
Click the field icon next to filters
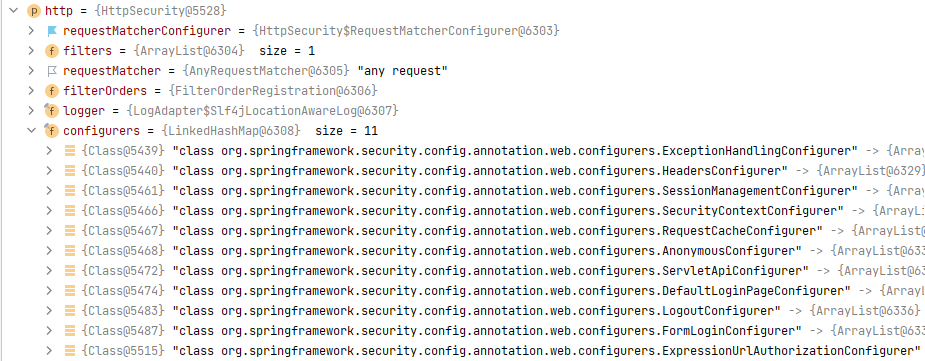pyautogui.click(x=52, y=51)
